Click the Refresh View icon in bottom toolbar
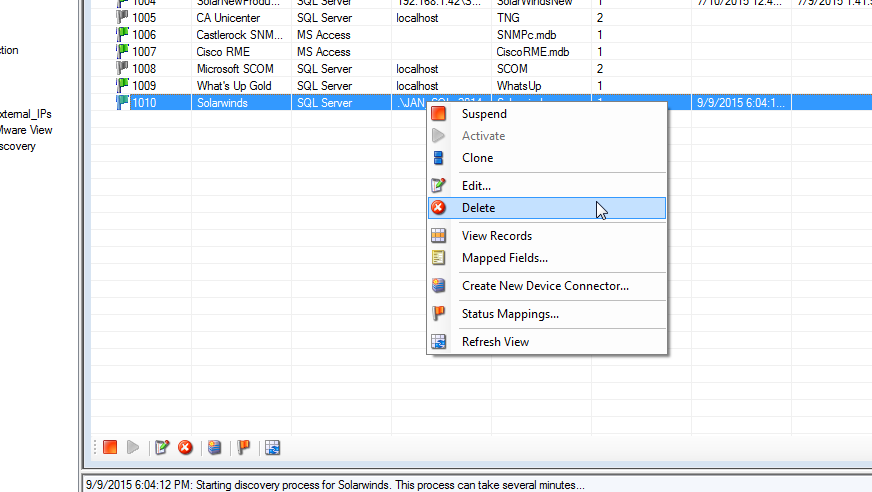 coord(272,447)
